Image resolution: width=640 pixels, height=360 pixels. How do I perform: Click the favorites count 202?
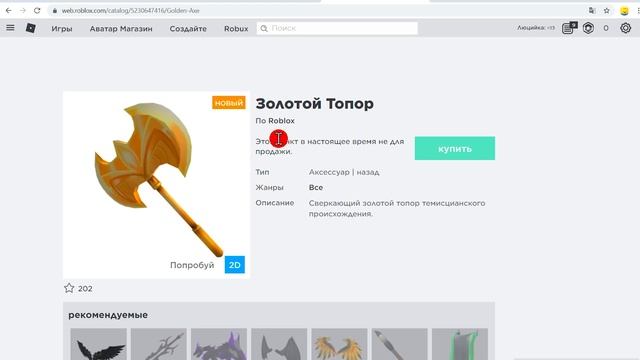coord(85,289)
